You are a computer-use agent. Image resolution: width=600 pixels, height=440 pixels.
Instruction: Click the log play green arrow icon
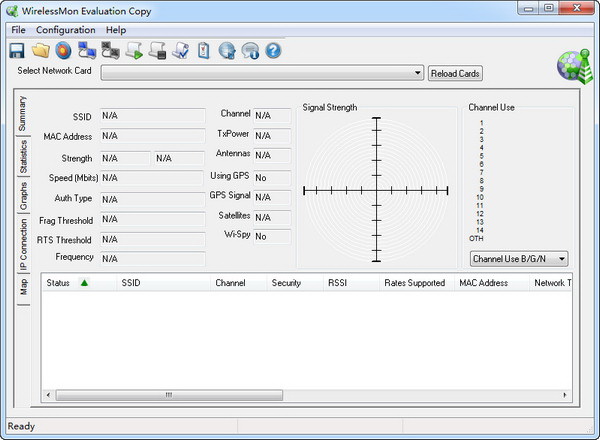pyautogui.click(x=134, y=51)
